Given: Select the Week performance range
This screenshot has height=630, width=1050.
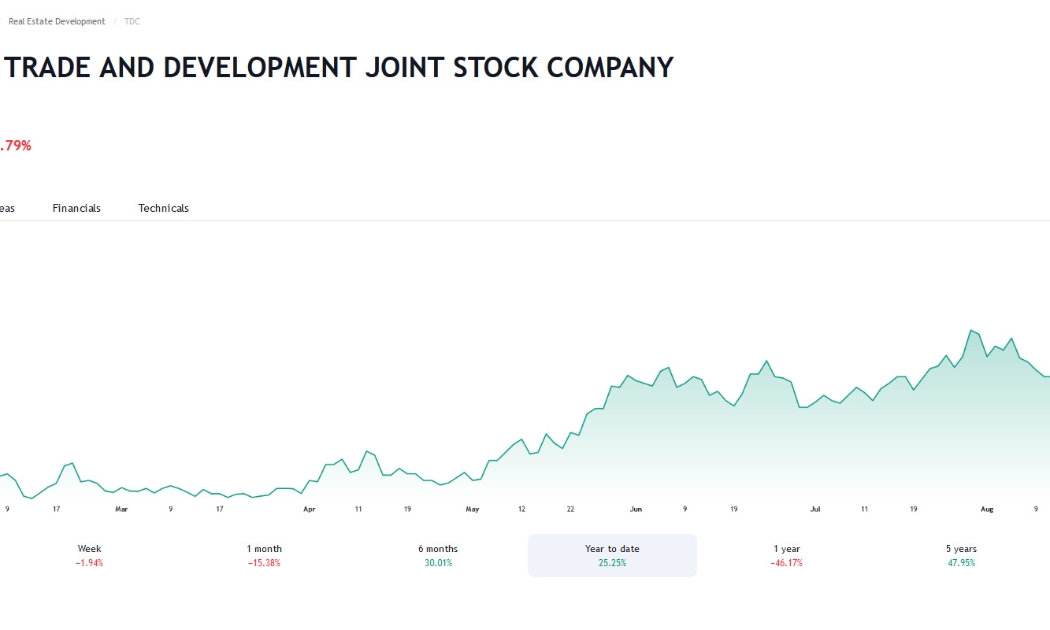Looking at the screenshot, I should [89, 555].
